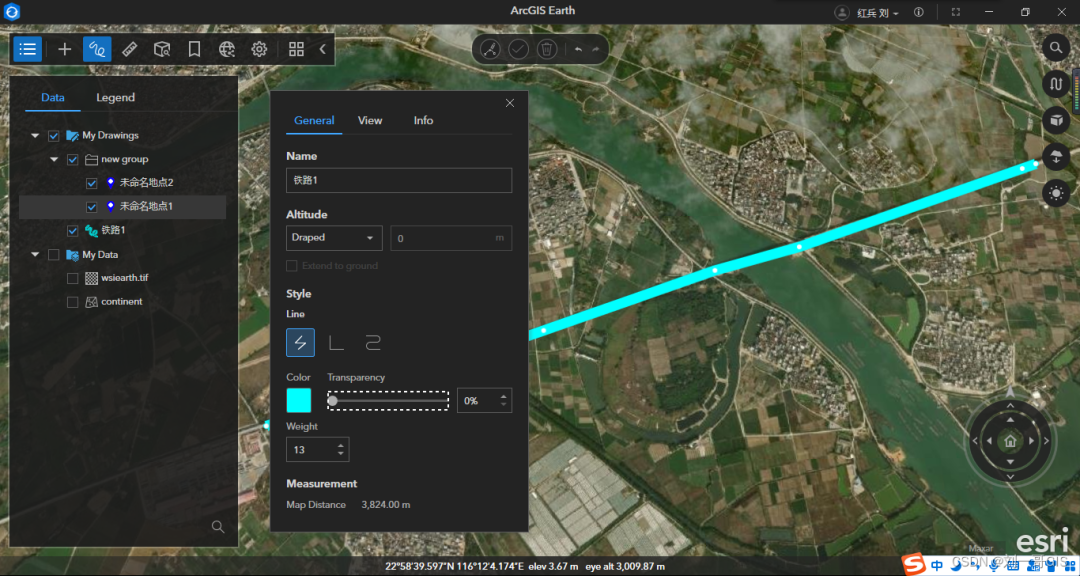Collapse the toolbar with the chevron arrow
This screenshot has width=1080, height=576.
click(322, 49)
